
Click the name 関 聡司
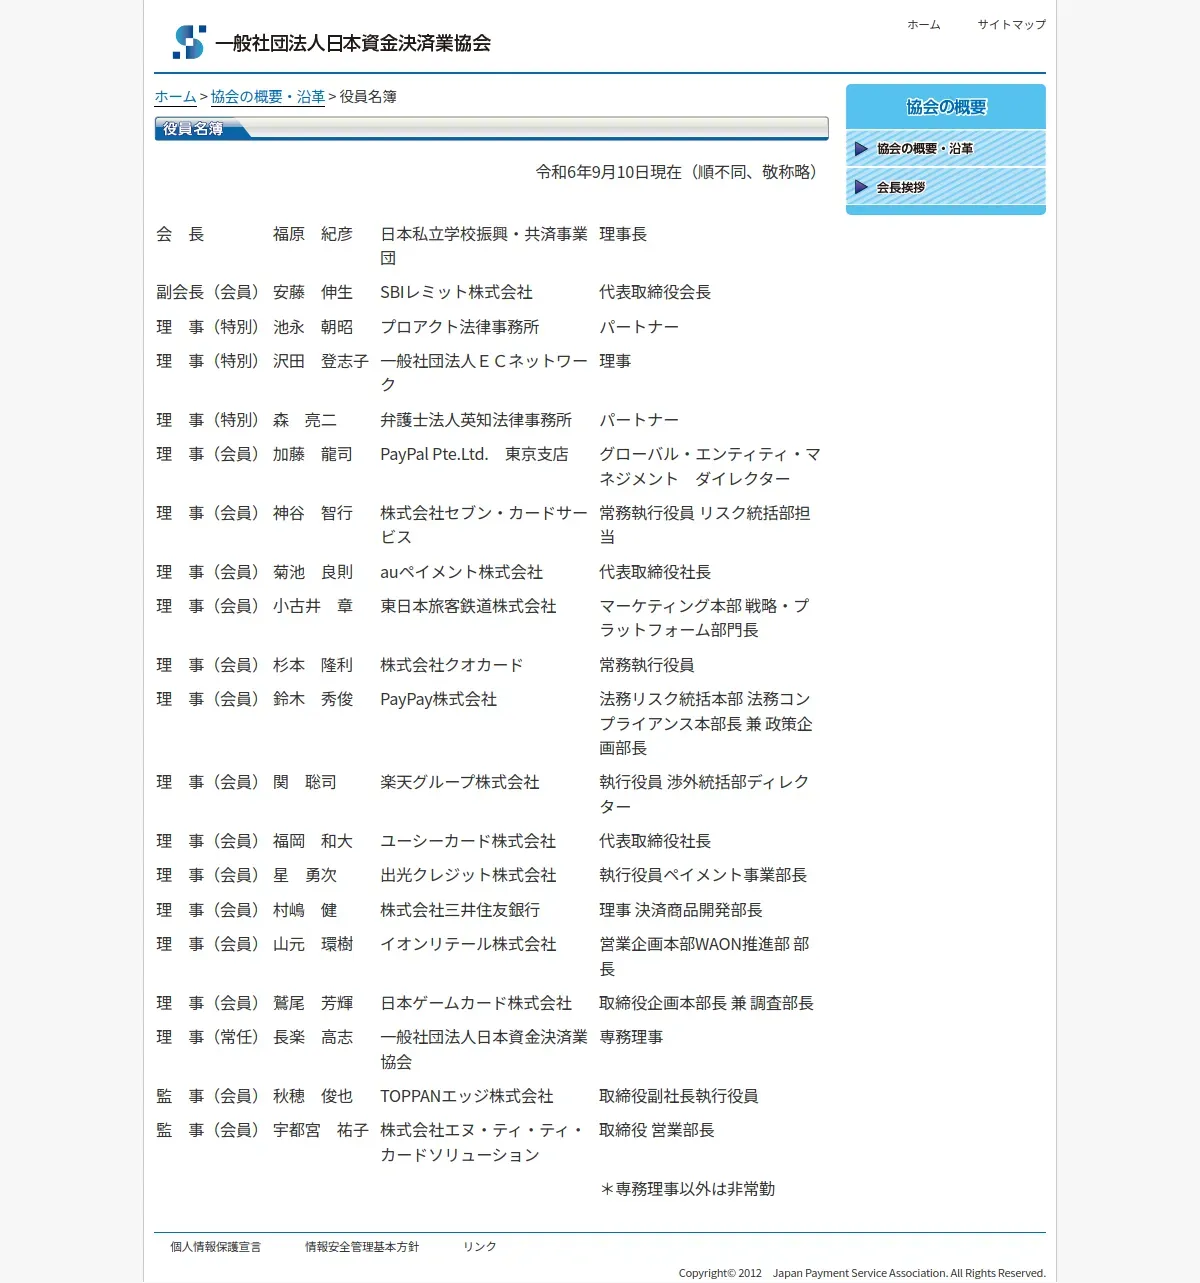click(x=305, y=782)
